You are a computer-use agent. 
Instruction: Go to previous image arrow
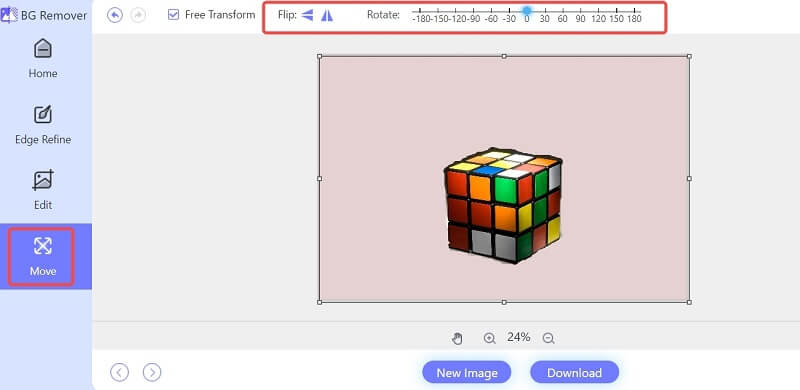coord(119,373)
